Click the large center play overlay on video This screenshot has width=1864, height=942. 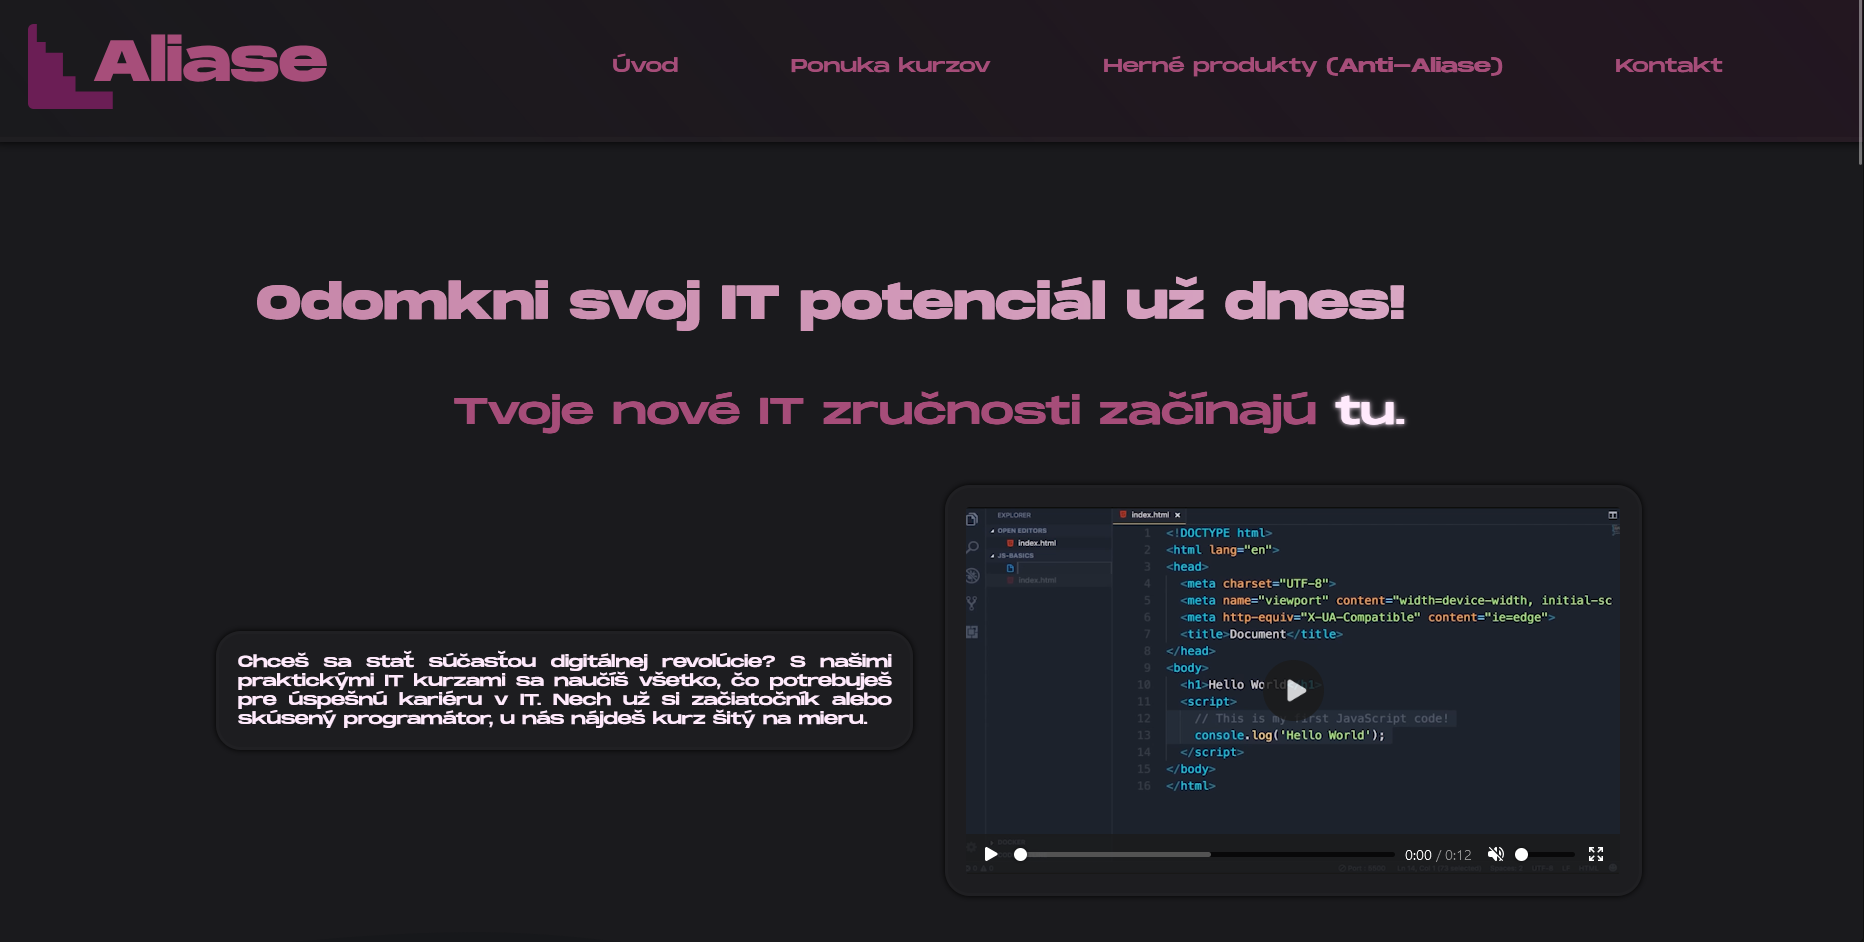(x=1294, y=690)
